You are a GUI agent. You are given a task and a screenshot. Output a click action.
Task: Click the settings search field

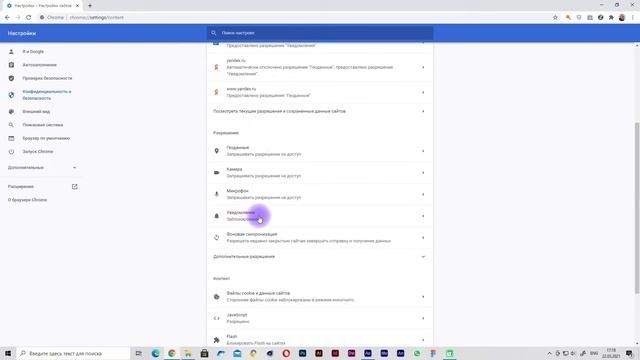(x=320, y=33)
